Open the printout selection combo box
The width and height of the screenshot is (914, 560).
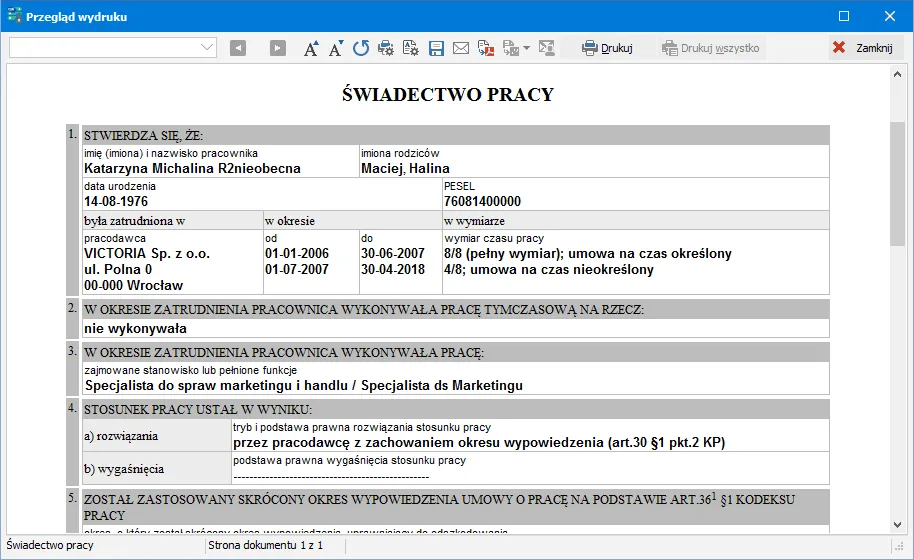point(113,47)
